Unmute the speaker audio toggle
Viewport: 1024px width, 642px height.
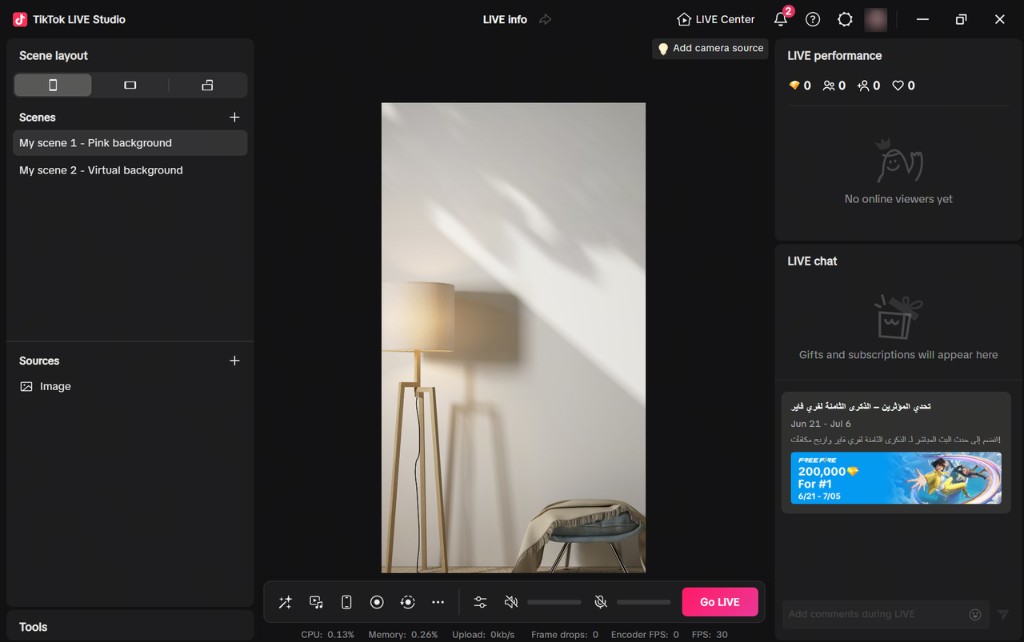pos(511,601)
